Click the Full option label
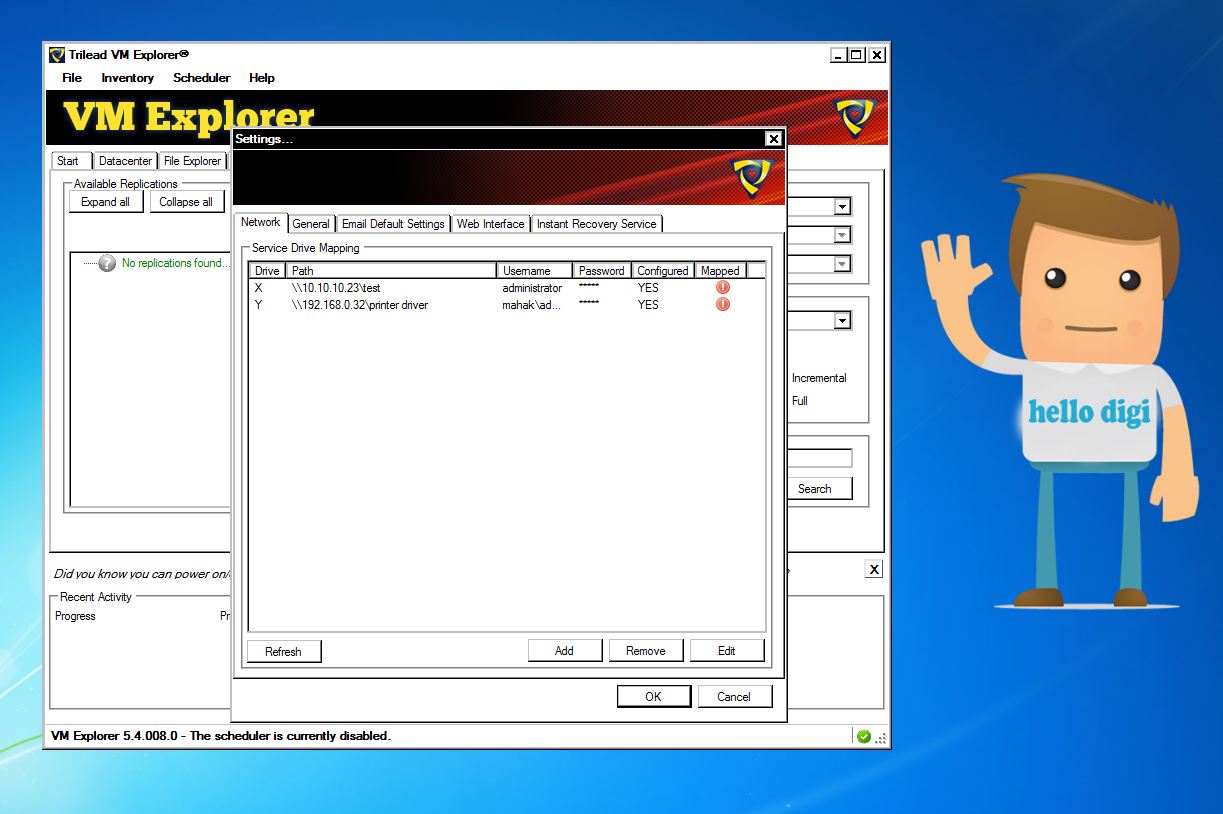Image resolution: width=1223 pixels, height=814 pixels. point(800,401)
